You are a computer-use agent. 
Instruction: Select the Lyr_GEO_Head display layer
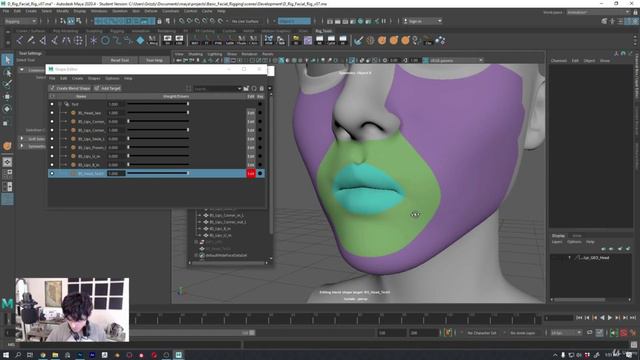pos(591,258)
